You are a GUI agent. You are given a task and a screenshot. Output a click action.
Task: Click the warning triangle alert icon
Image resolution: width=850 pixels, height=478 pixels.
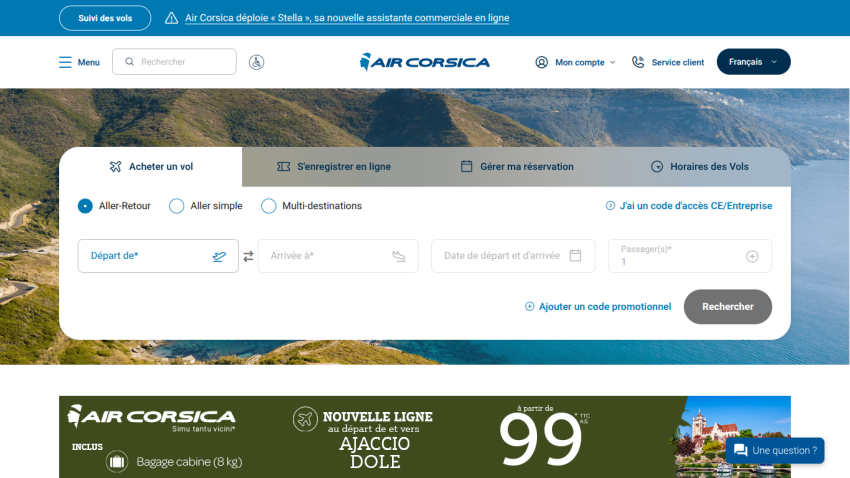tap(171, 18)
